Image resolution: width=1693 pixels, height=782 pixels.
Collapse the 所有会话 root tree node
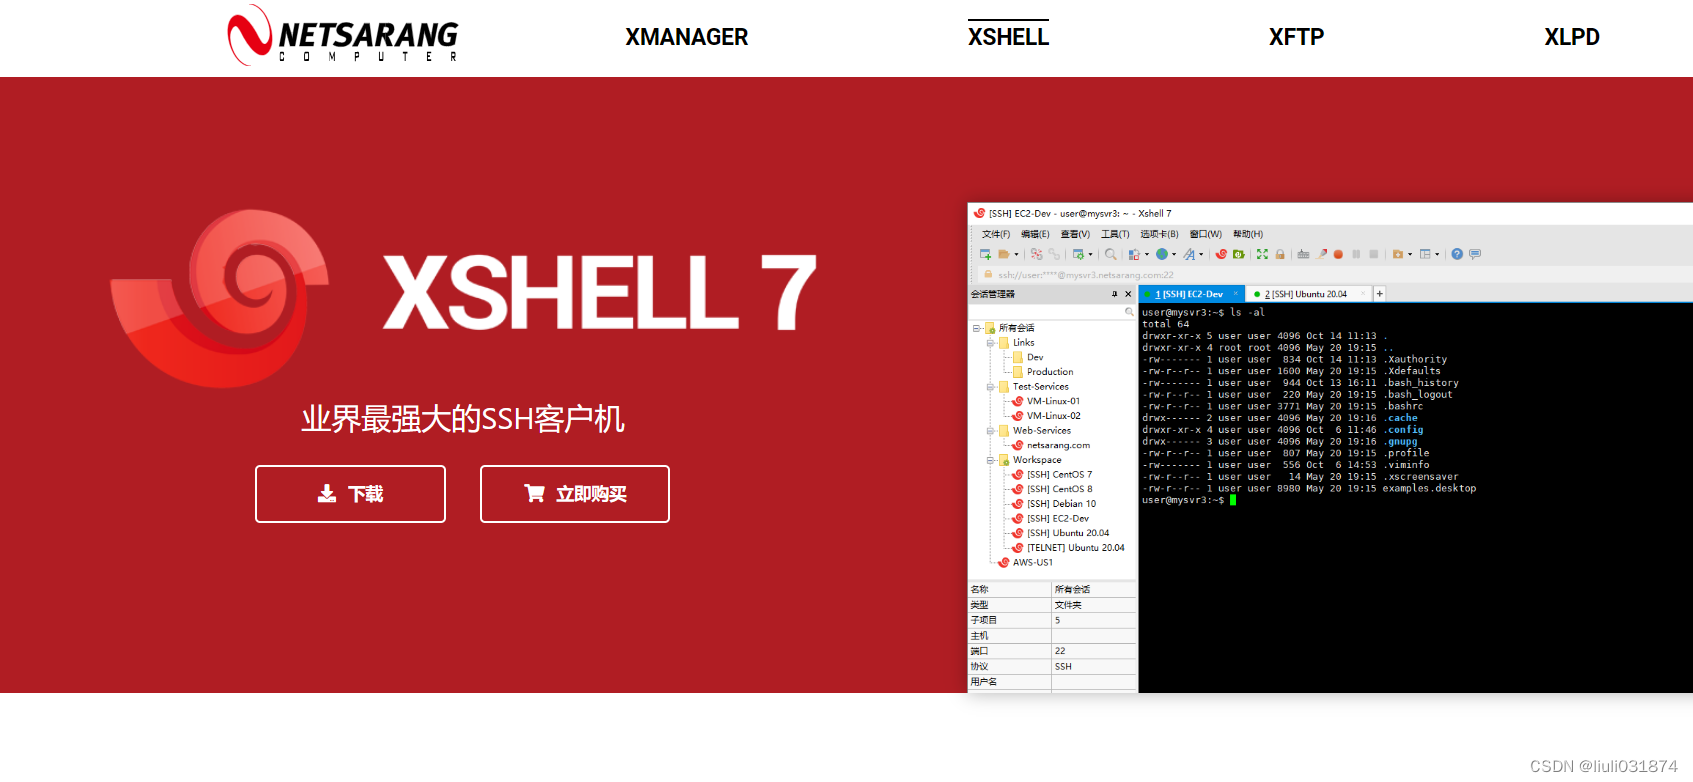[x=976, y=328]
